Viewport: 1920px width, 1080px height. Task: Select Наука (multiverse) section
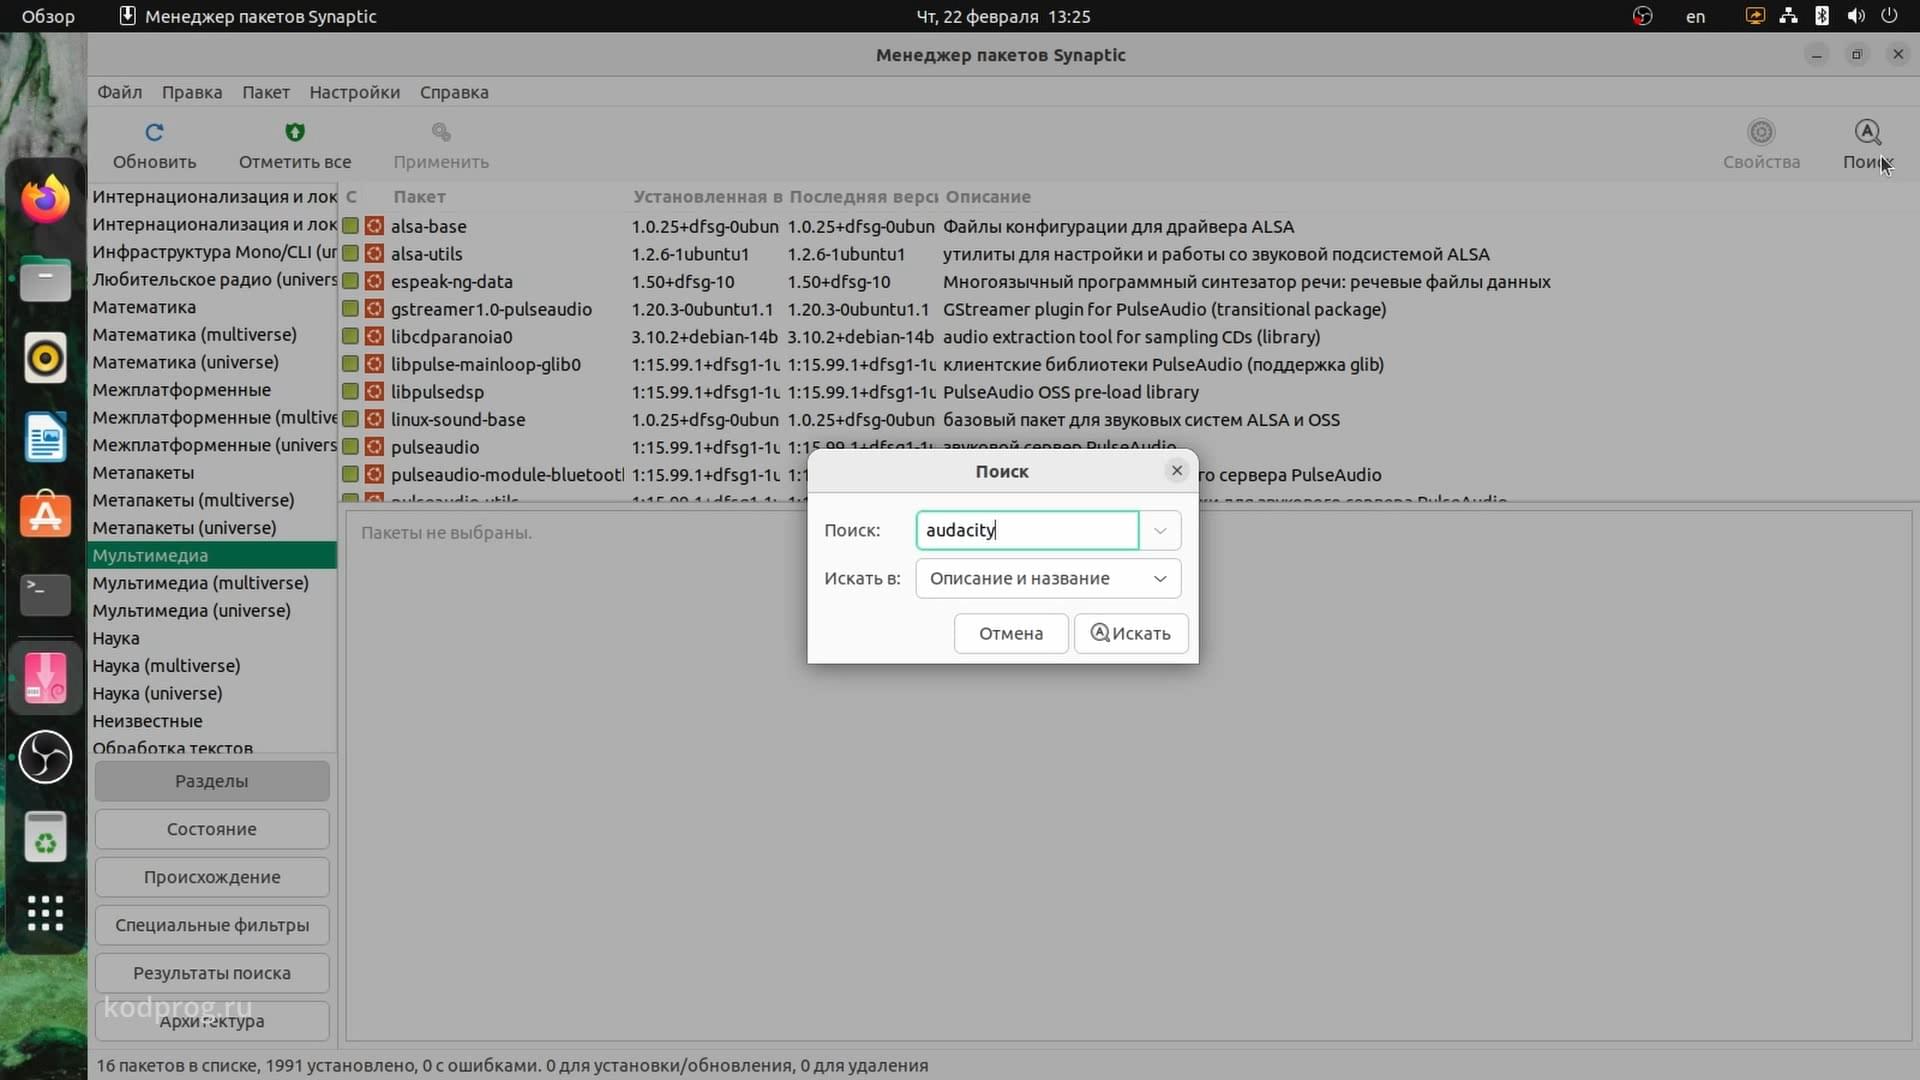[212, 665]
